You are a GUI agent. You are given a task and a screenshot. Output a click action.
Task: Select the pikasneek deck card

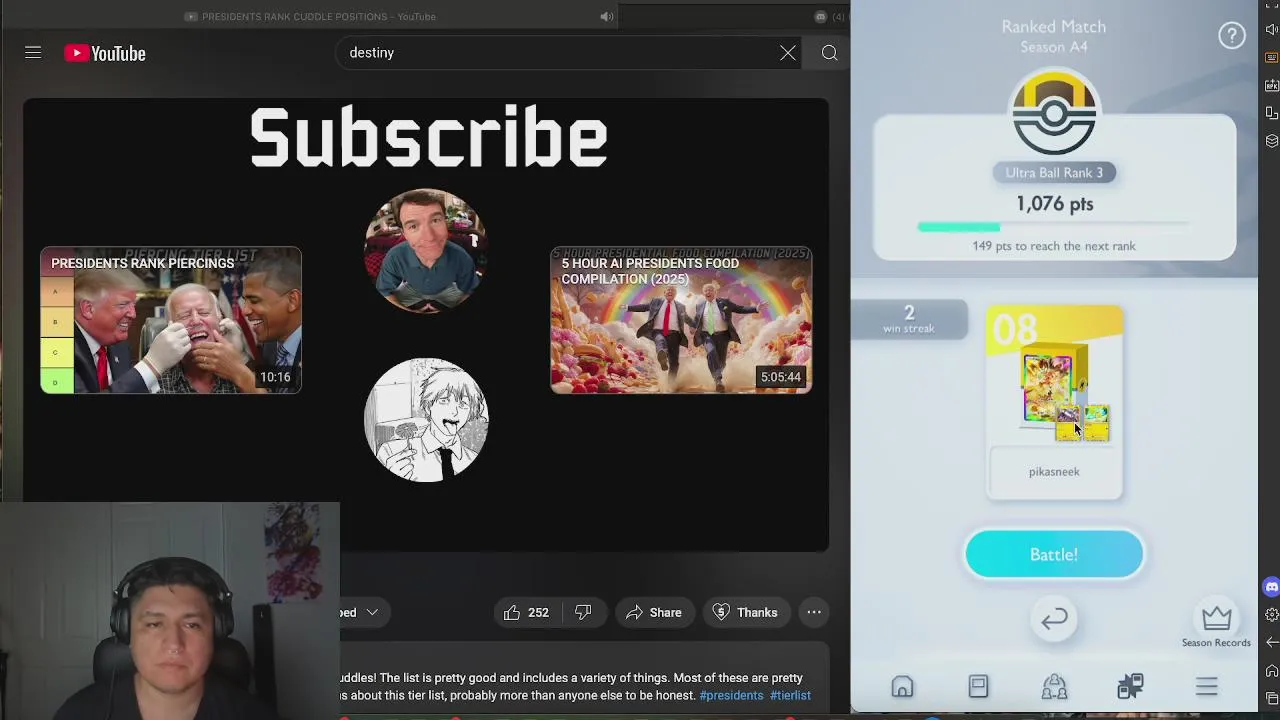[1054, 402]
